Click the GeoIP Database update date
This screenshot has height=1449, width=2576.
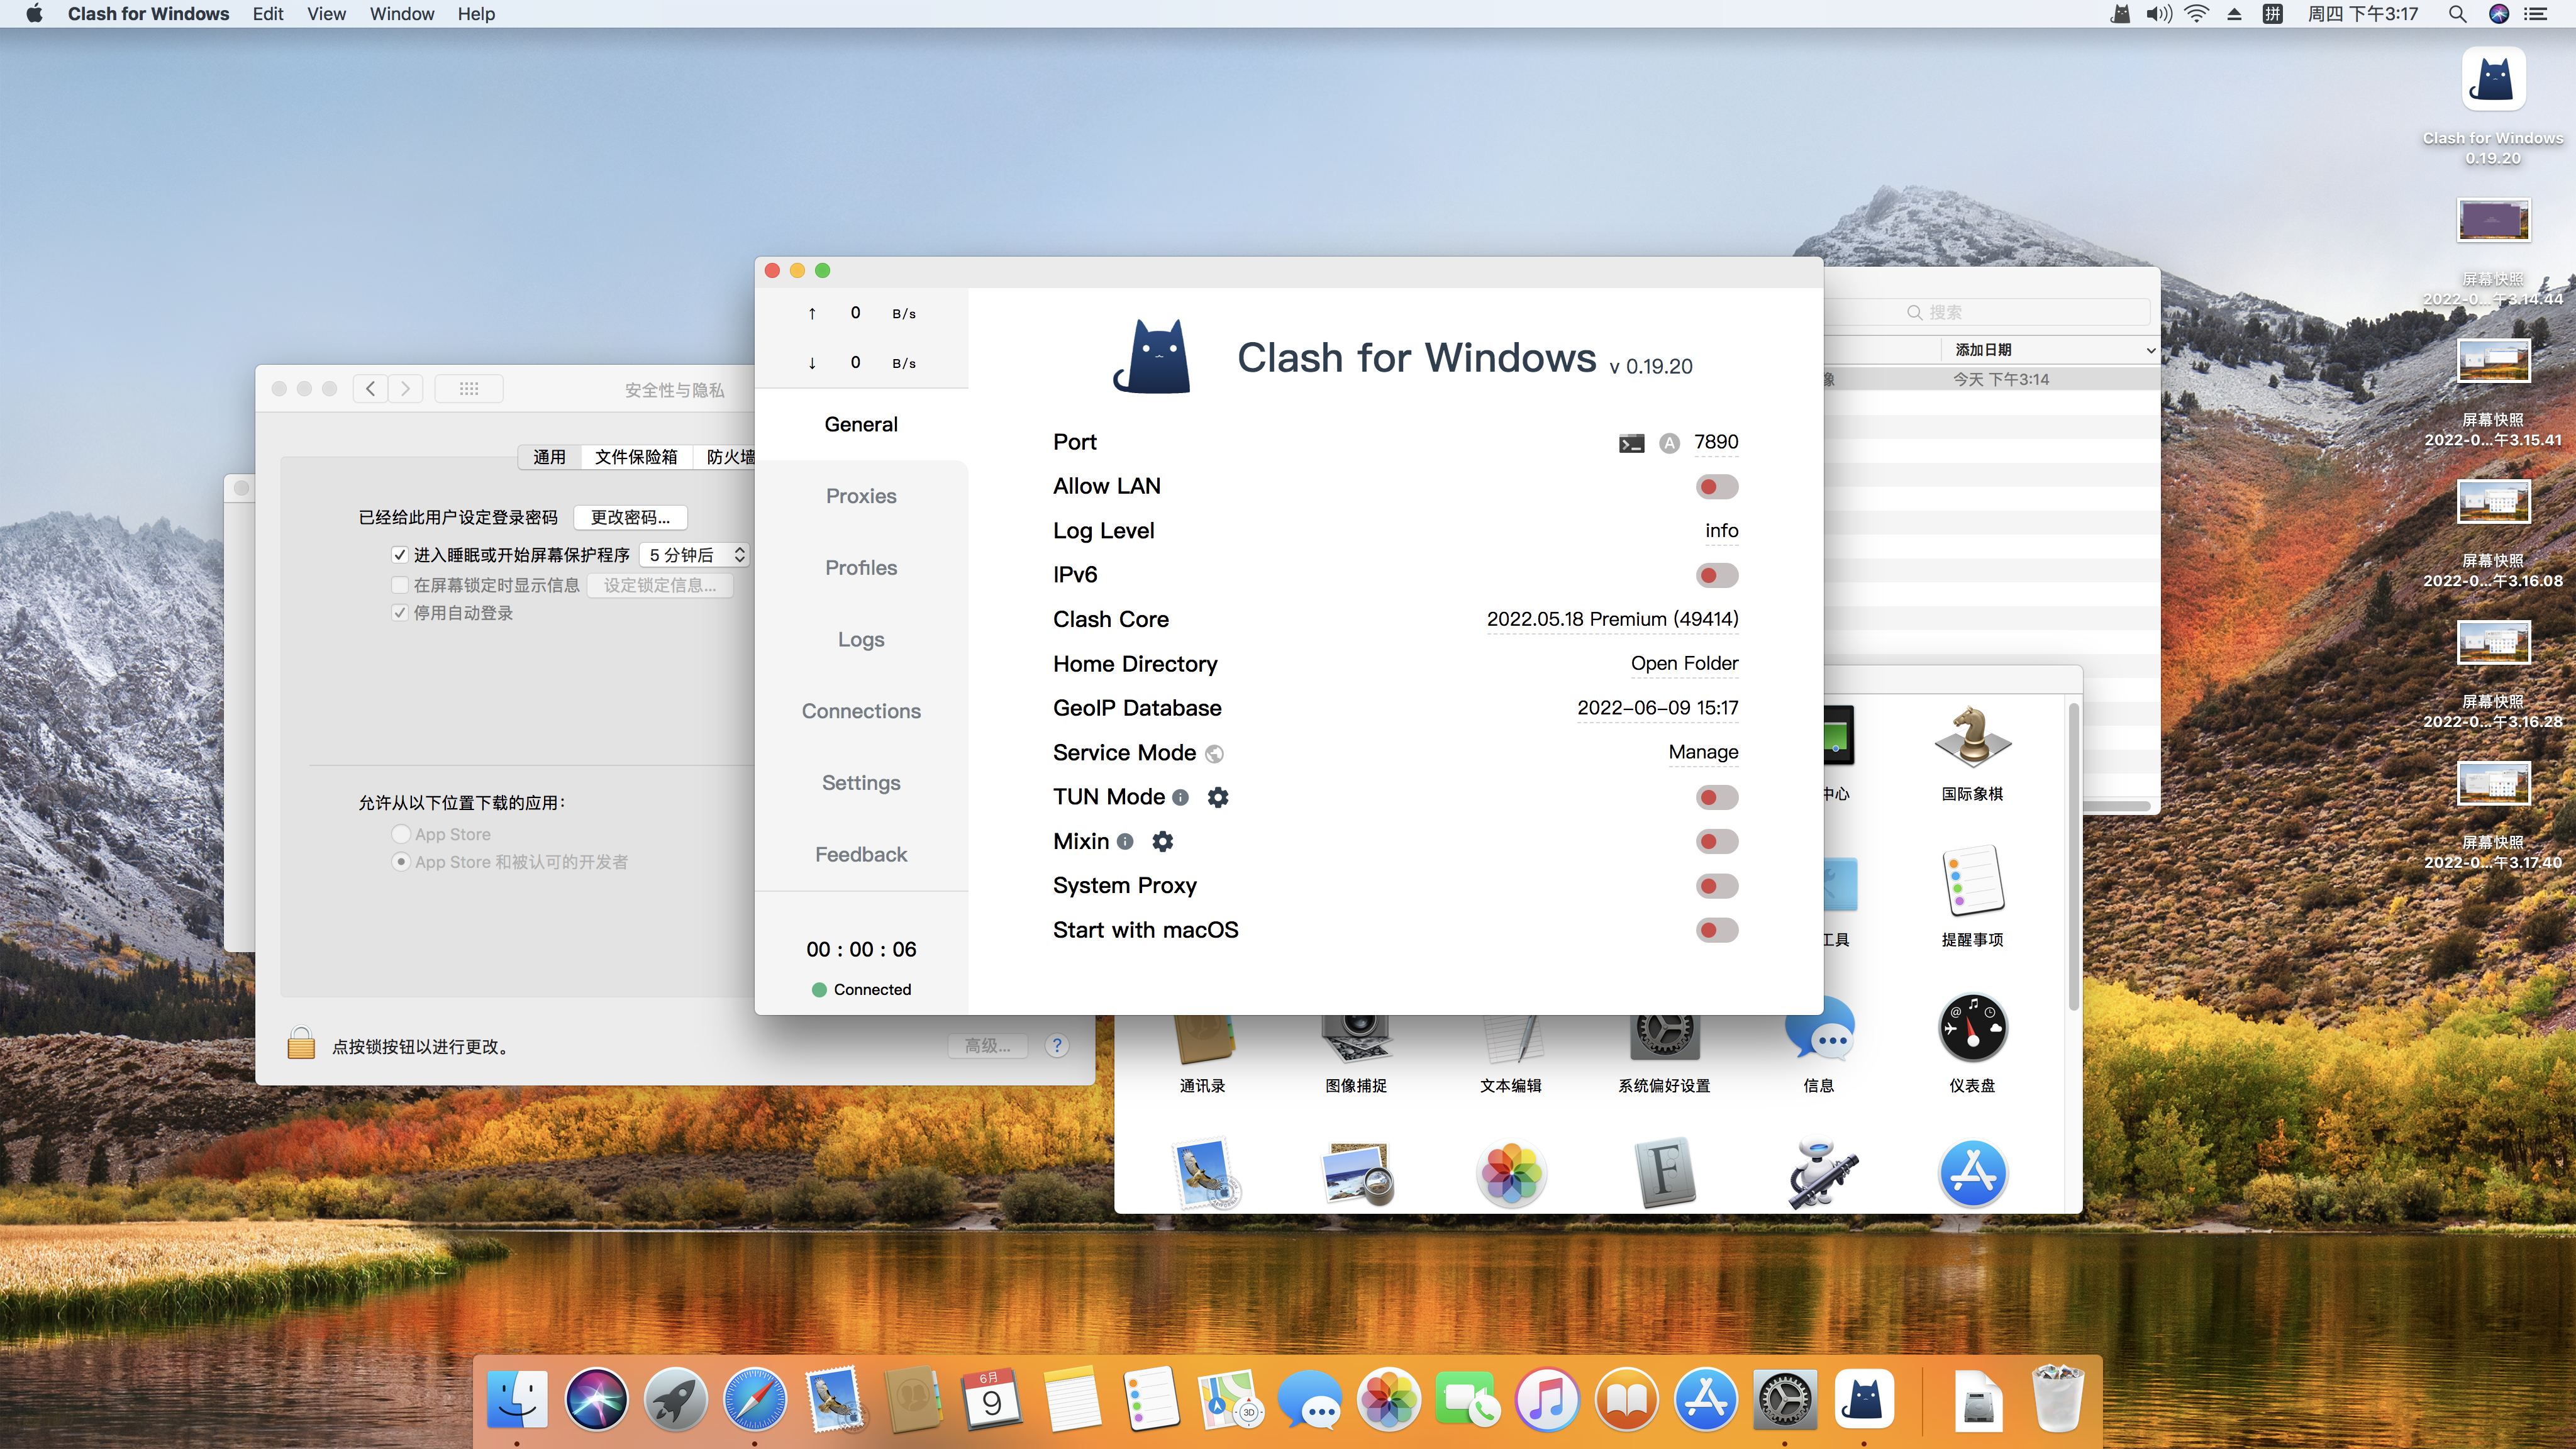point(1657,708)
